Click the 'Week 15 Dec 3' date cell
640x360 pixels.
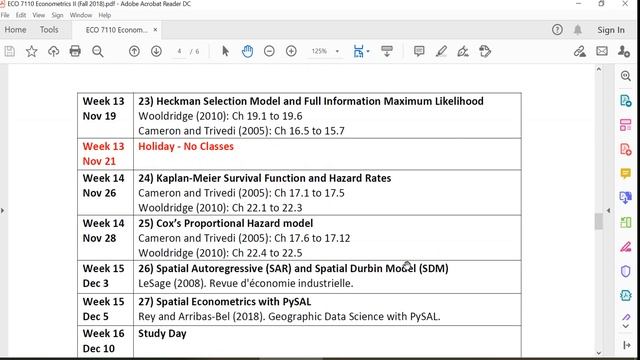[105, 276]
